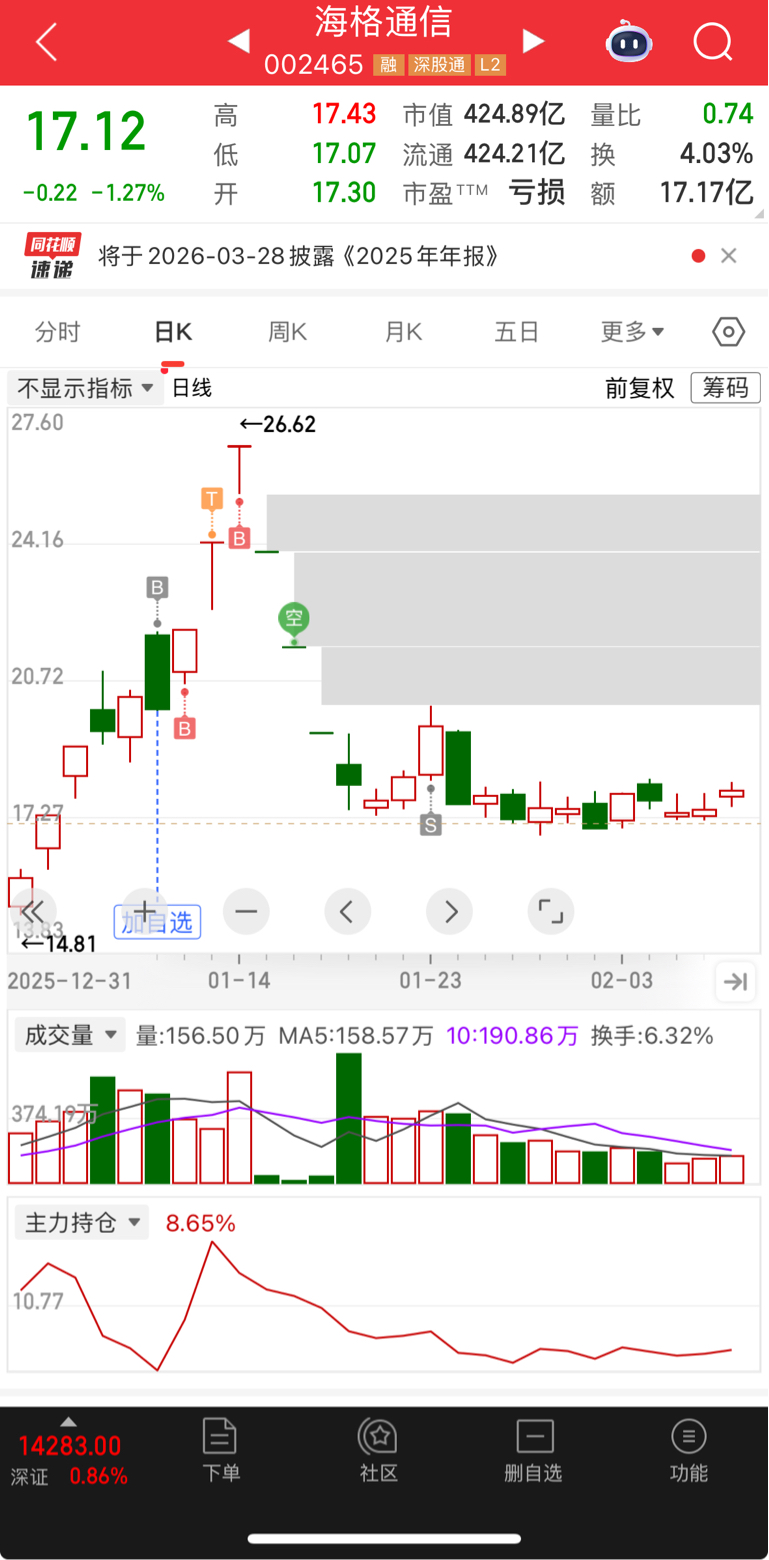
Task: Tap the gray B marker above green candle
Action: pyautogui.click(x=157, y=587)
